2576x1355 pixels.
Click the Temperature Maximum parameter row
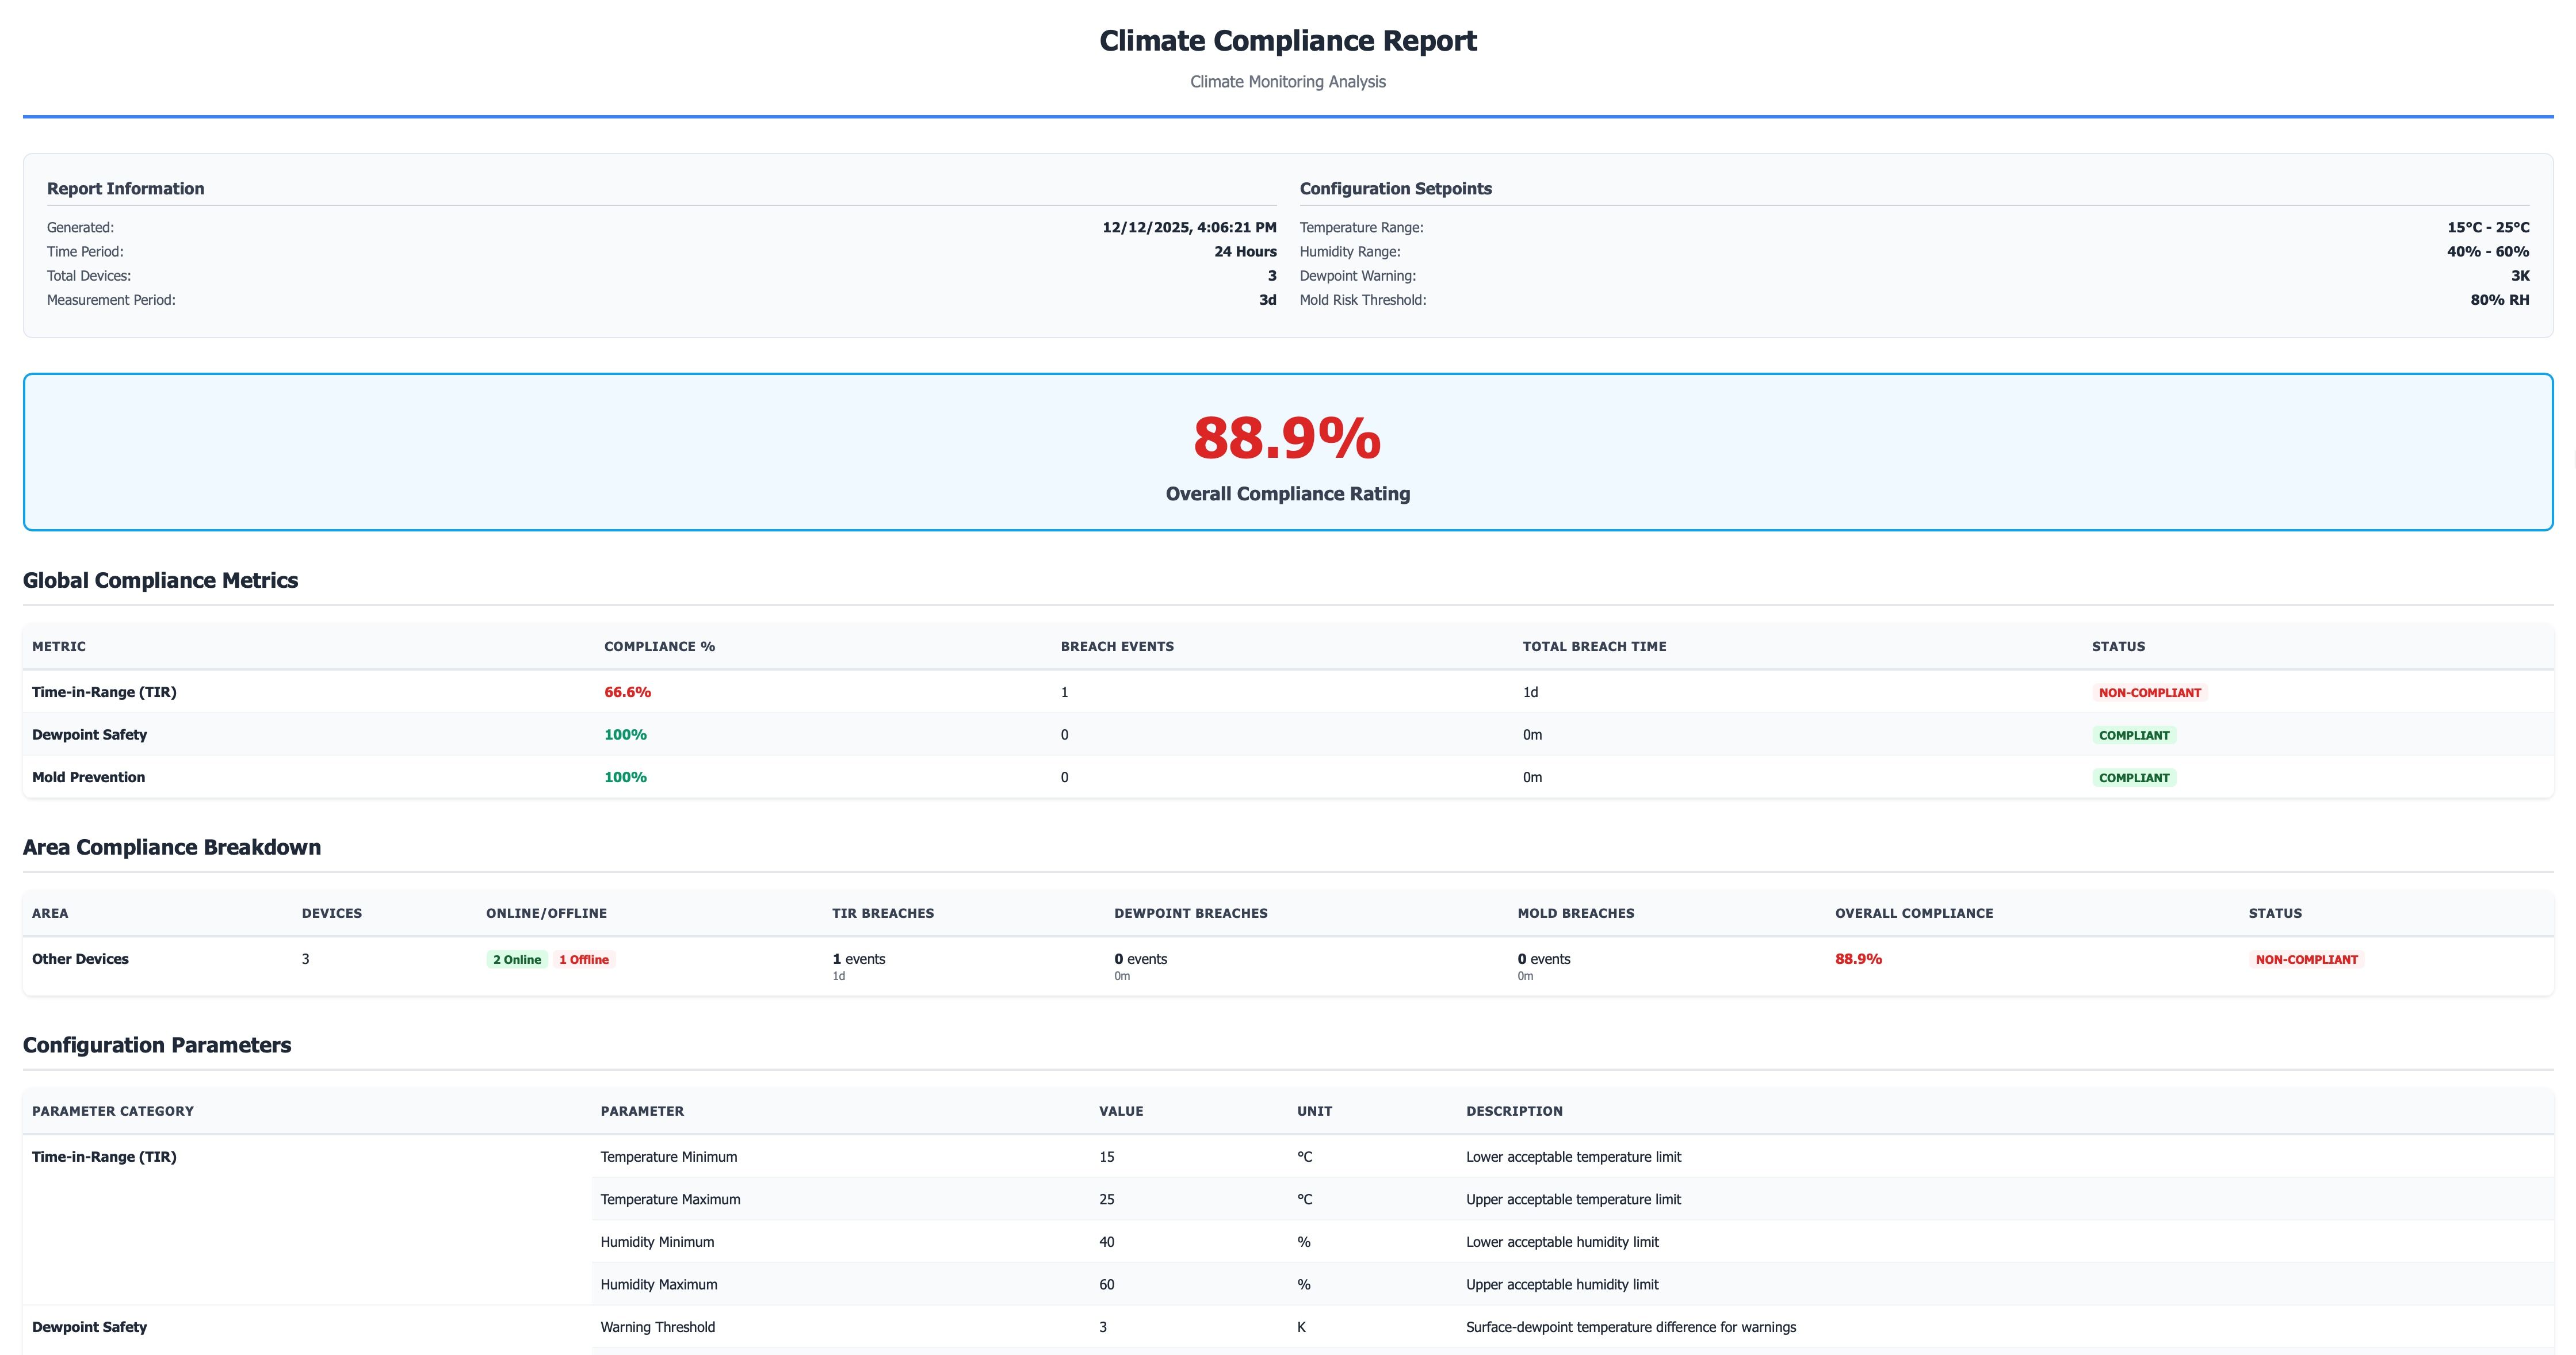tap(670, 1200)
